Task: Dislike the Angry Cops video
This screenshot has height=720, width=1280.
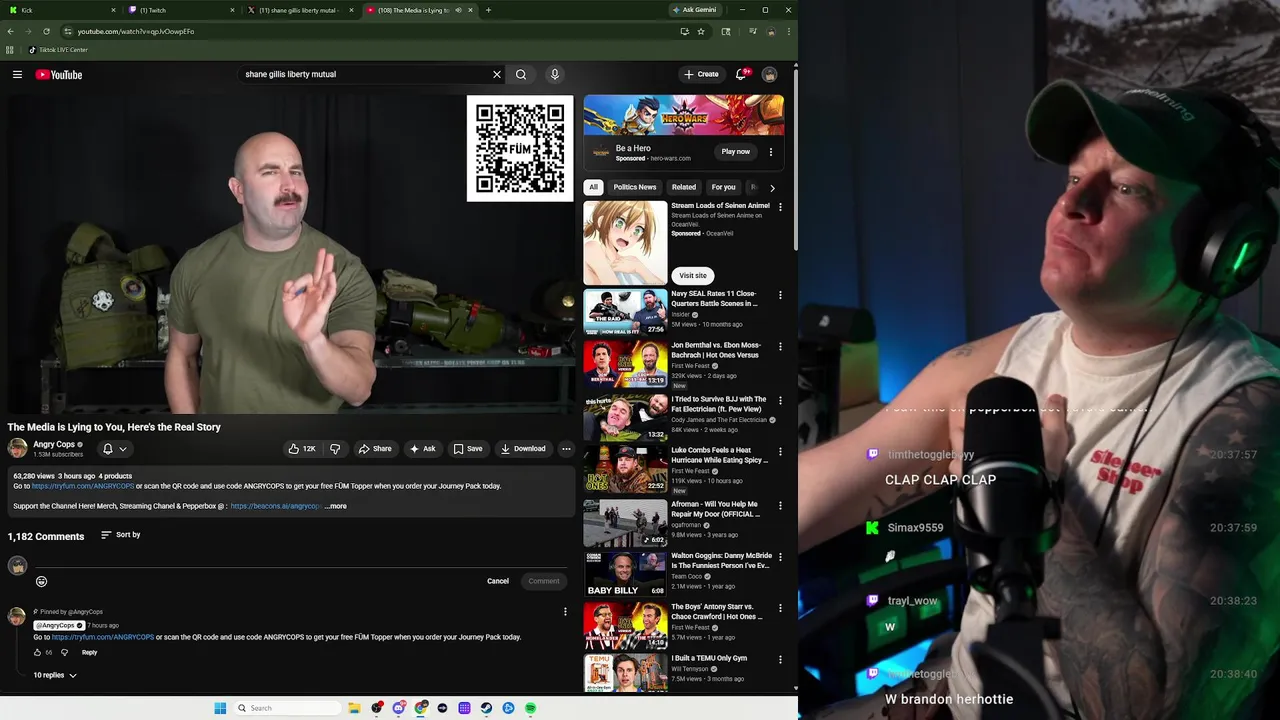Action: 335,449
